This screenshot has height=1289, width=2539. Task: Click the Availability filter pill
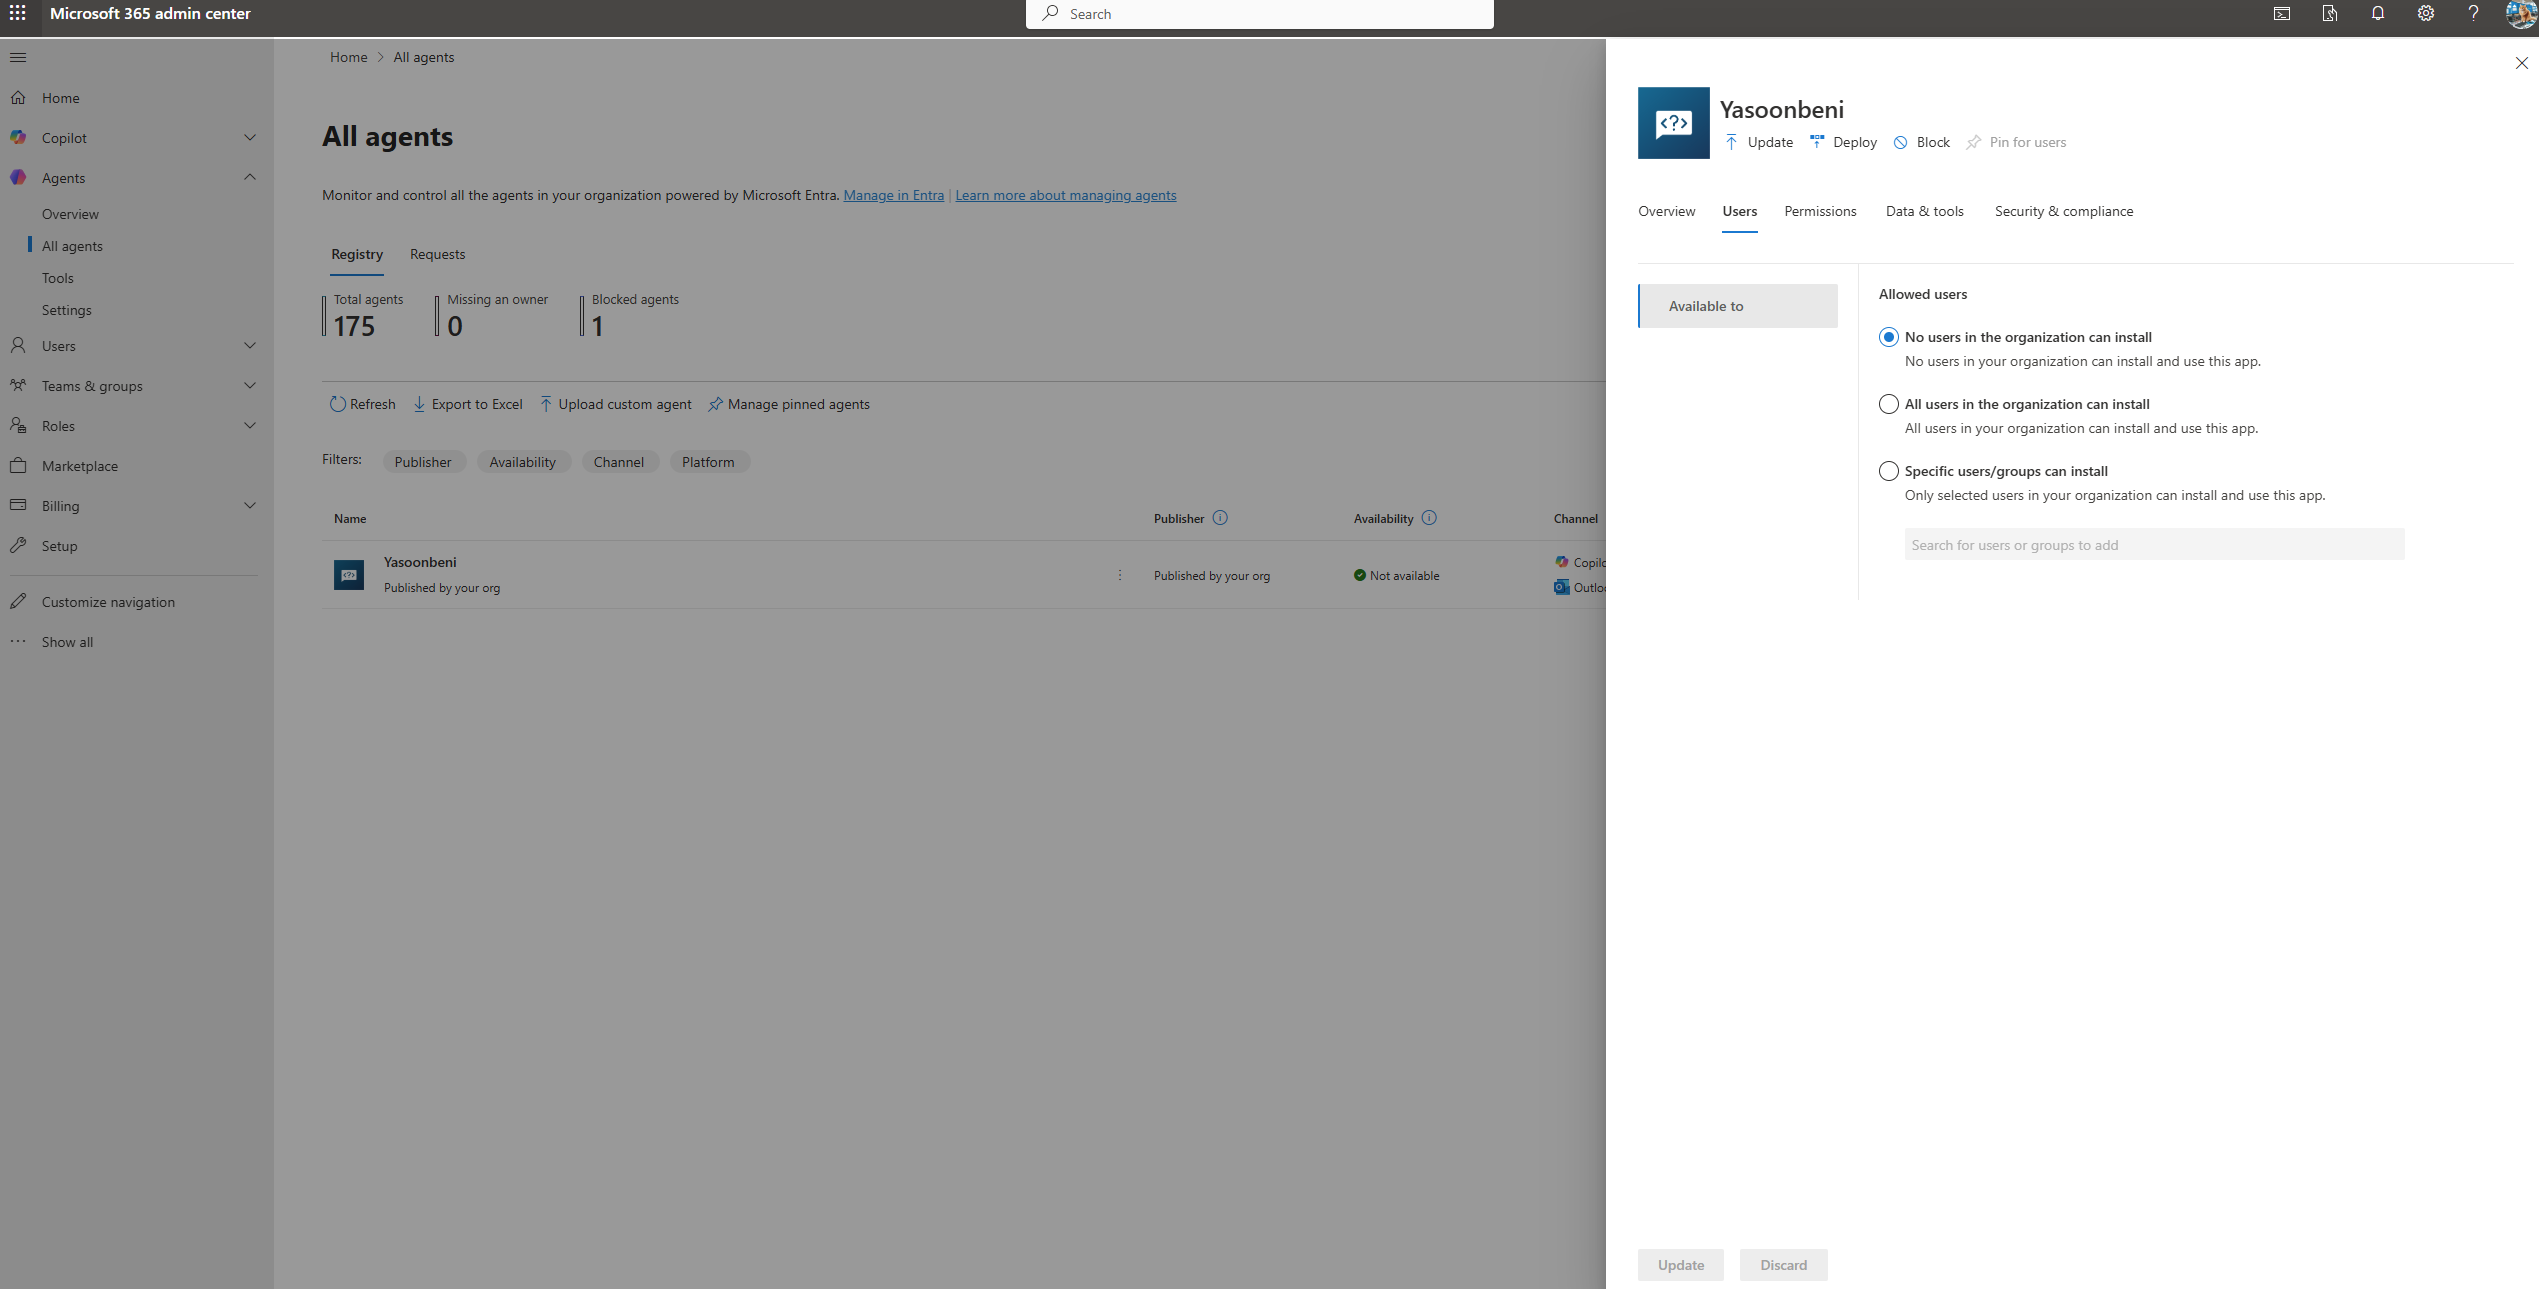pos(522,462)
